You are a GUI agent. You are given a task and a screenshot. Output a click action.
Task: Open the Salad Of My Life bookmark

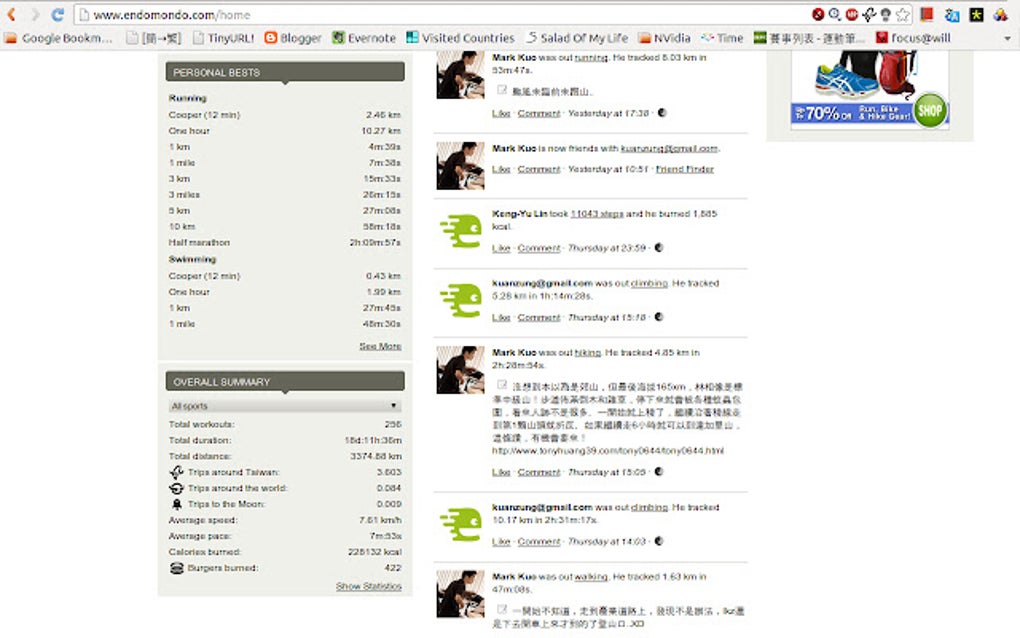click(578, 37)
